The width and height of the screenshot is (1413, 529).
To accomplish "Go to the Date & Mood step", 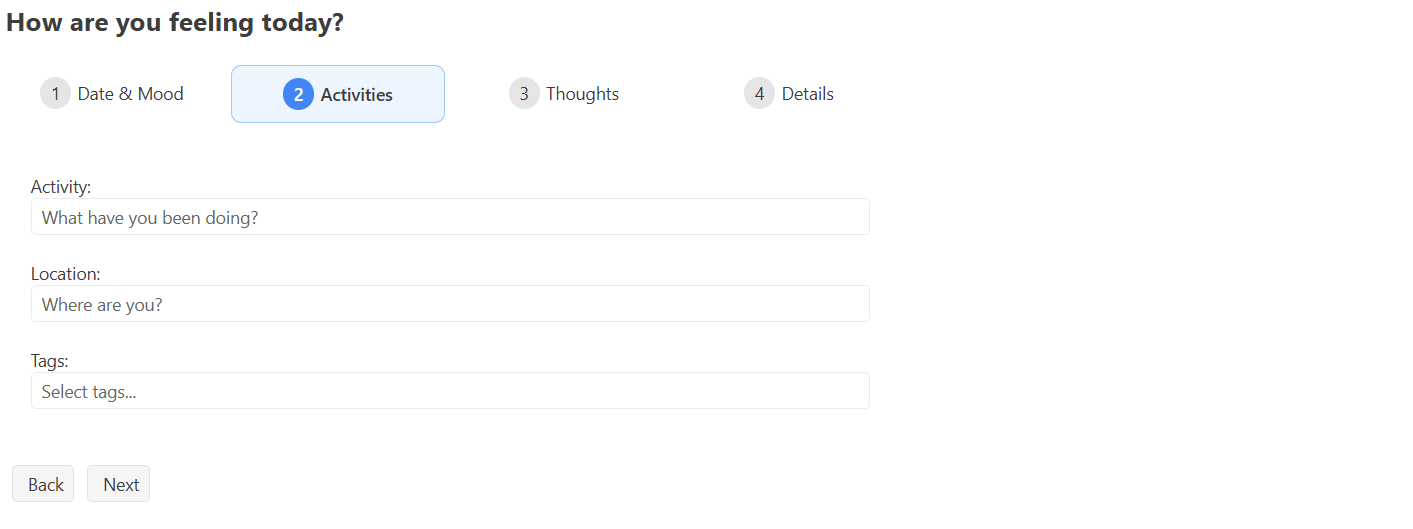I will [x=131, y=94].
